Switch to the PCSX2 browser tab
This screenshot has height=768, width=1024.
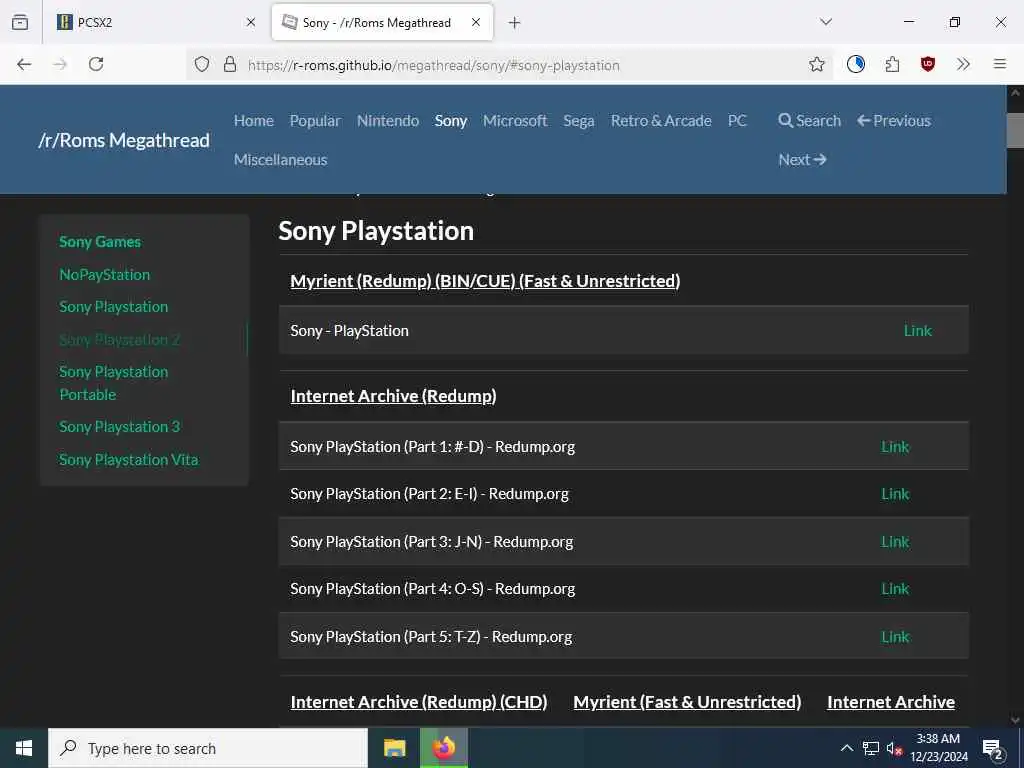(156, 22)
